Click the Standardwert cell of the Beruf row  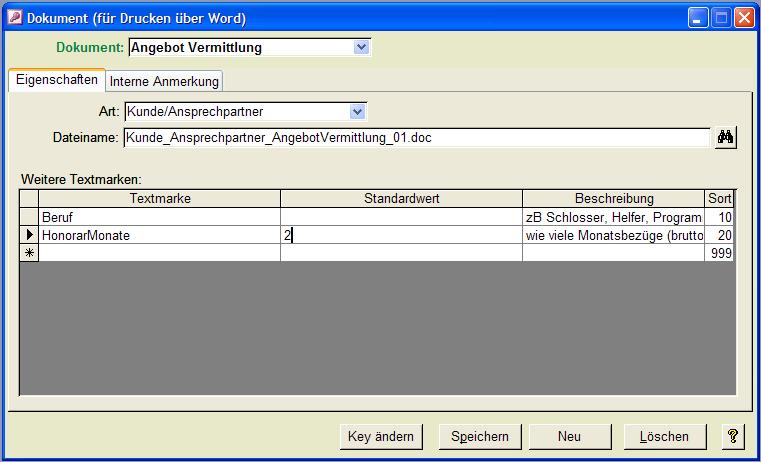401,217
